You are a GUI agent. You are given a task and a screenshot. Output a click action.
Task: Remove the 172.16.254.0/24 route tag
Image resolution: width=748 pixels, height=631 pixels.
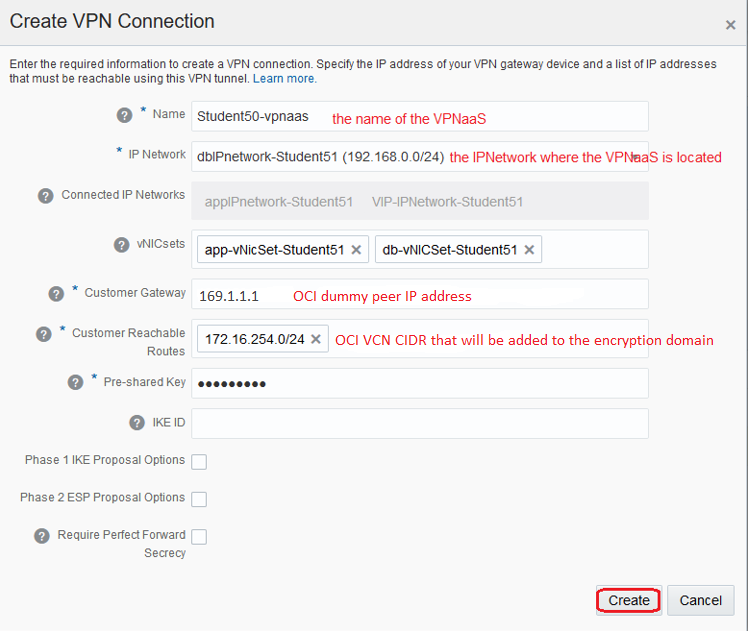tap(316, 339)
